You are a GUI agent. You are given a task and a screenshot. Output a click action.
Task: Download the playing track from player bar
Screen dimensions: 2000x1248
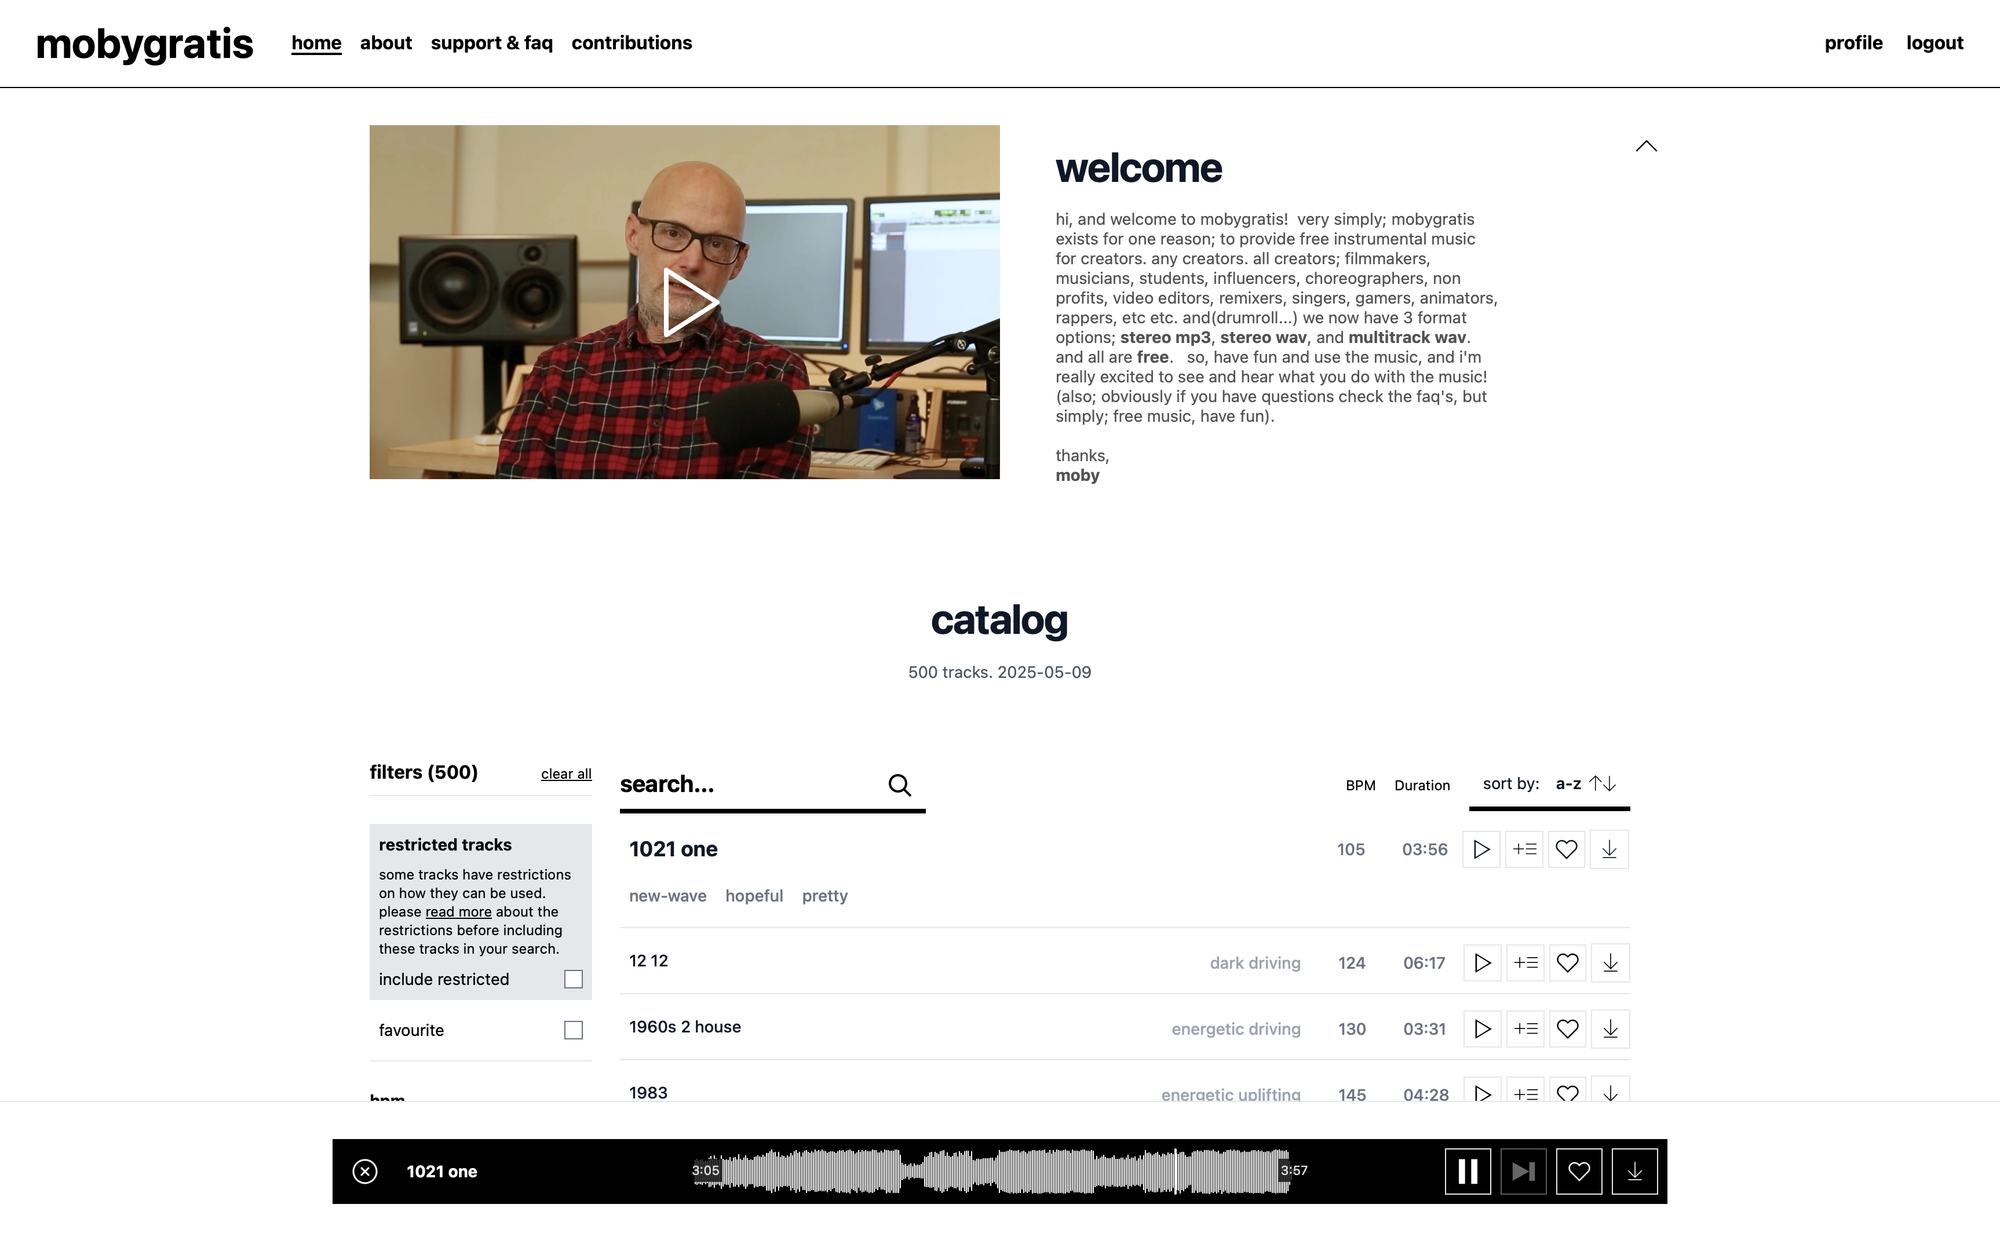pos(1634,1171)
